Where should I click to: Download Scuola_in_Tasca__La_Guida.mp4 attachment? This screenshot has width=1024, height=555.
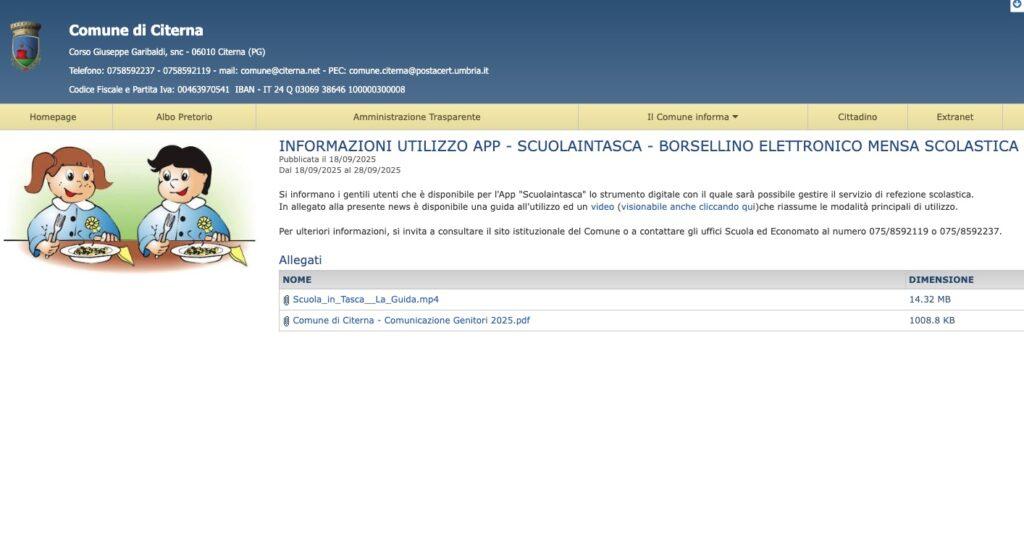[x=366, y=300]
